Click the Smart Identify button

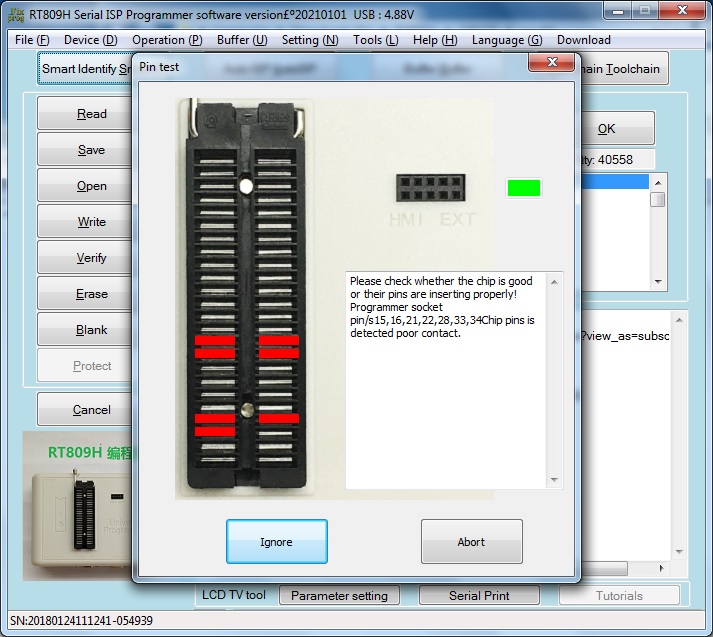coord(85,69)
